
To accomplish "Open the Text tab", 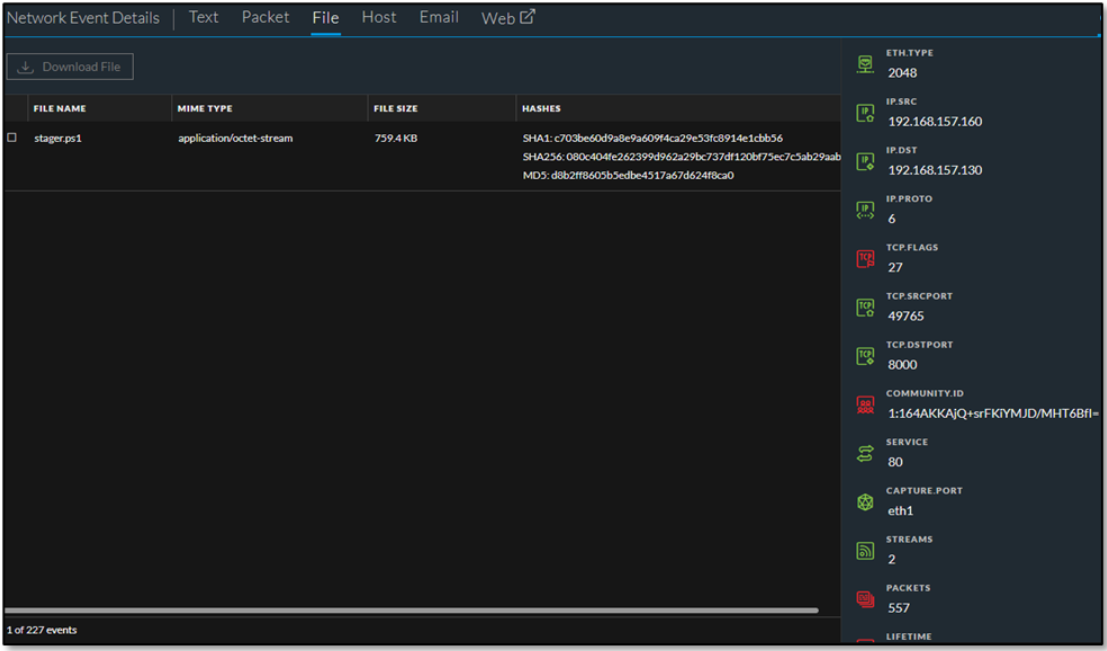I will click(203, 17).
